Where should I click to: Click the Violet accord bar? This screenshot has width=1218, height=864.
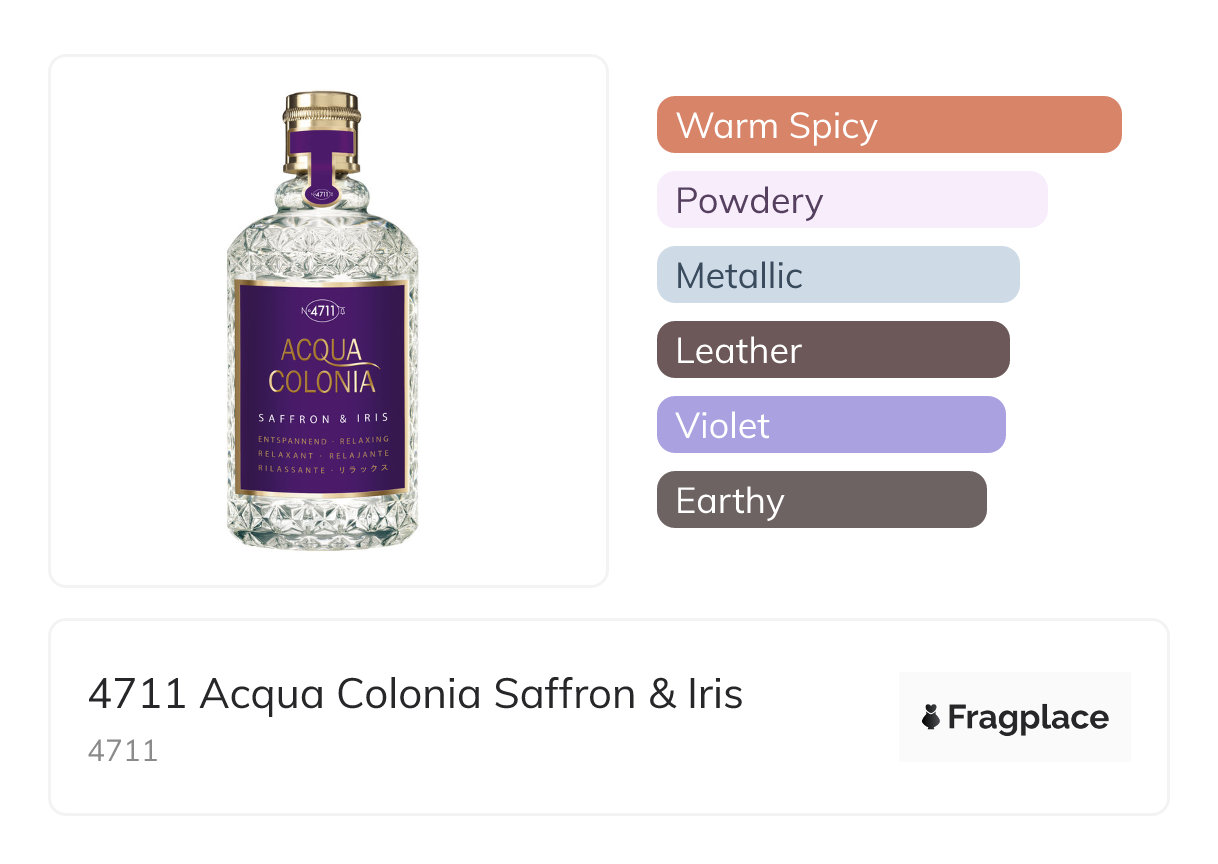pos(830,425)
